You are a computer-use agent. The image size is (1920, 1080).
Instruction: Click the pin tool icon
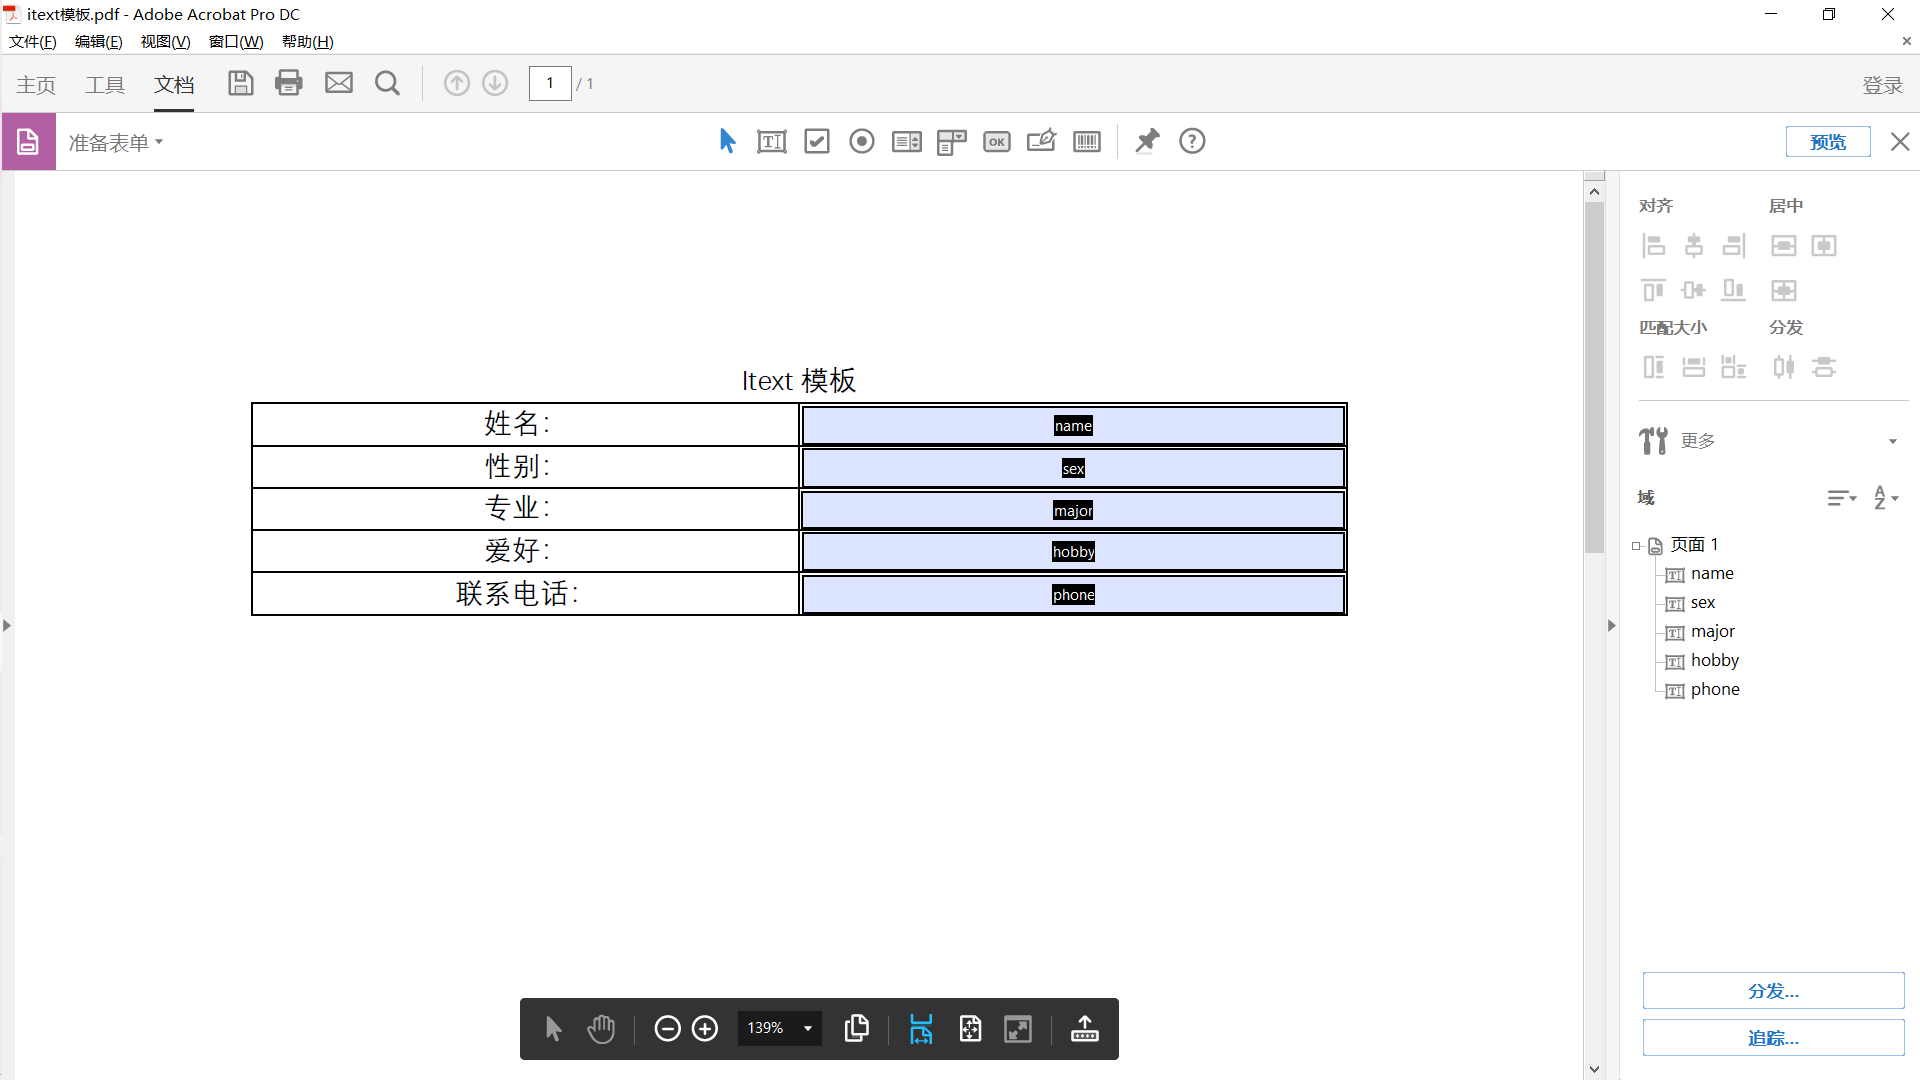pyautogui.click(x=1147, y=142)
